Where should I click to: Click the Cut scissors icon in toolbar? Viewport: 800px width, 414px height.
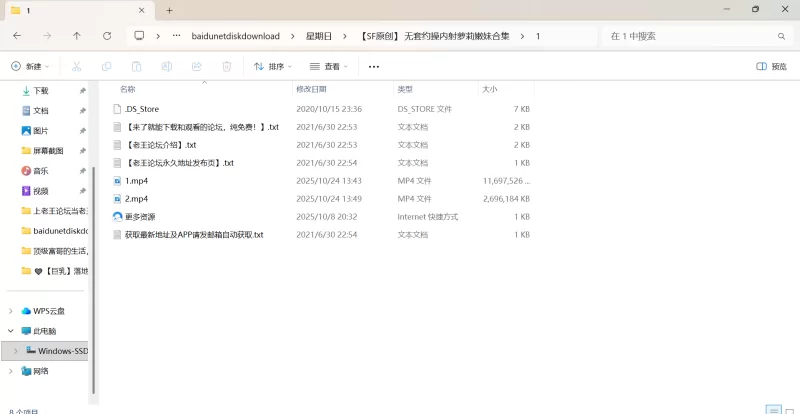coord(76,66)
